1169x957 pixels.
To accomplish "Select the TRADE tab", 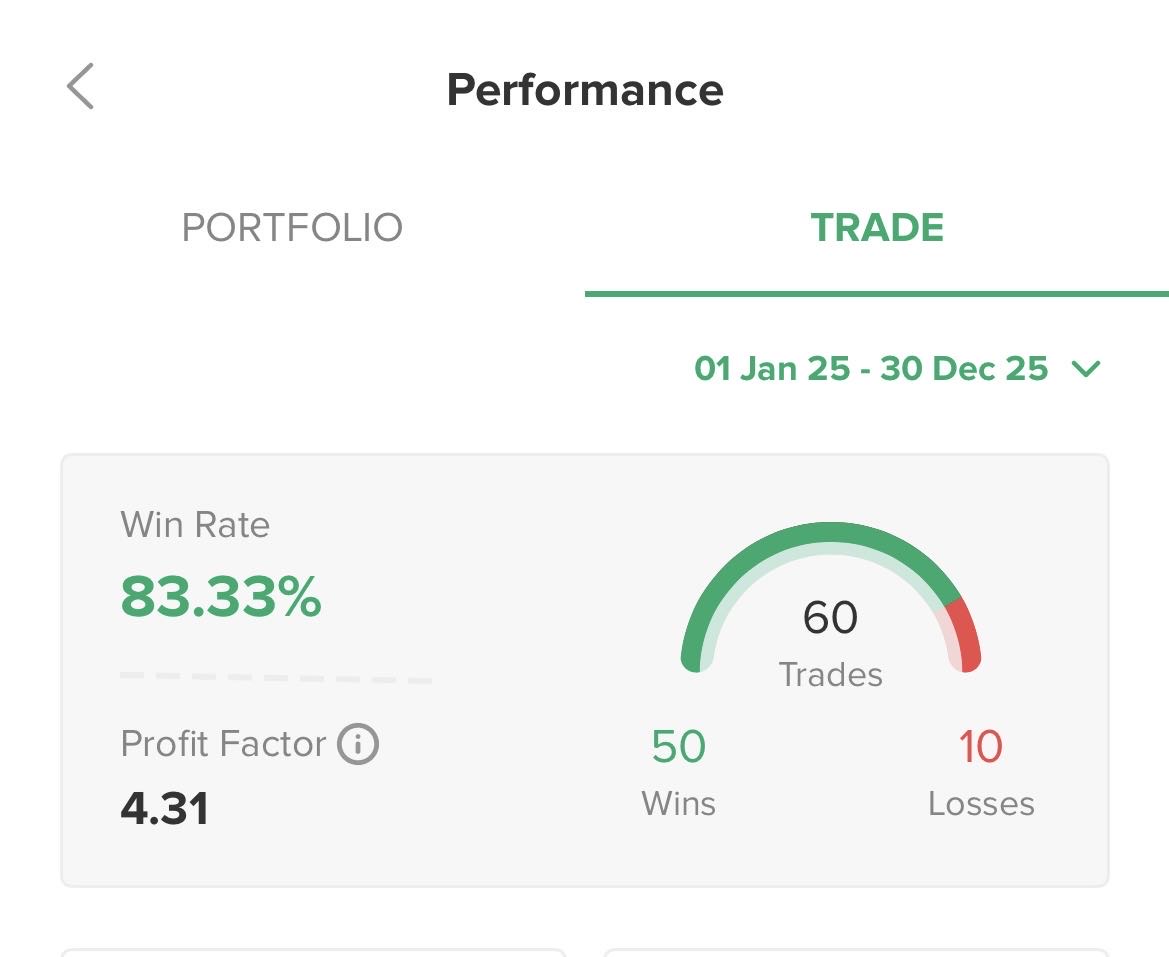I will 877,228.
